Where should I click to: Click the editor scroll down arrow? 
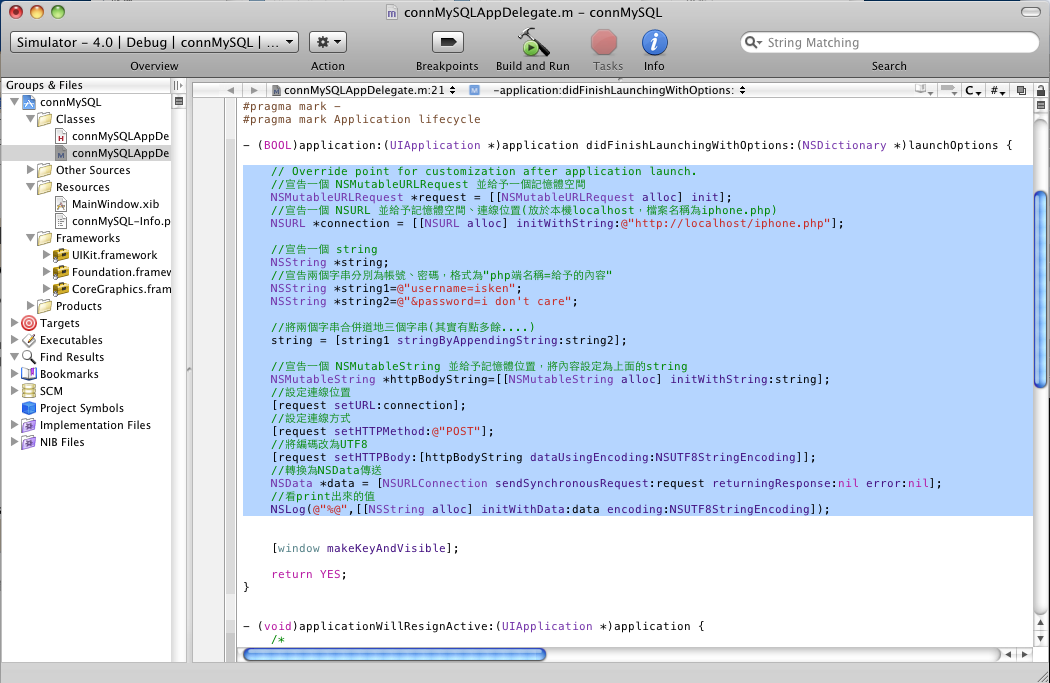[1041, 639]
